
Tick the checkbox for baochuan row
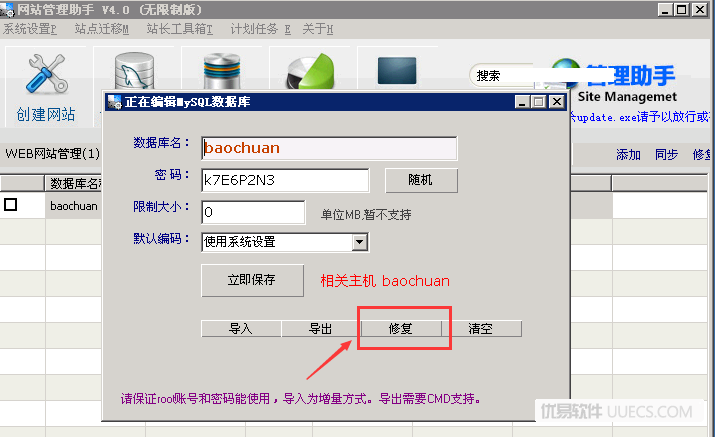10,204
